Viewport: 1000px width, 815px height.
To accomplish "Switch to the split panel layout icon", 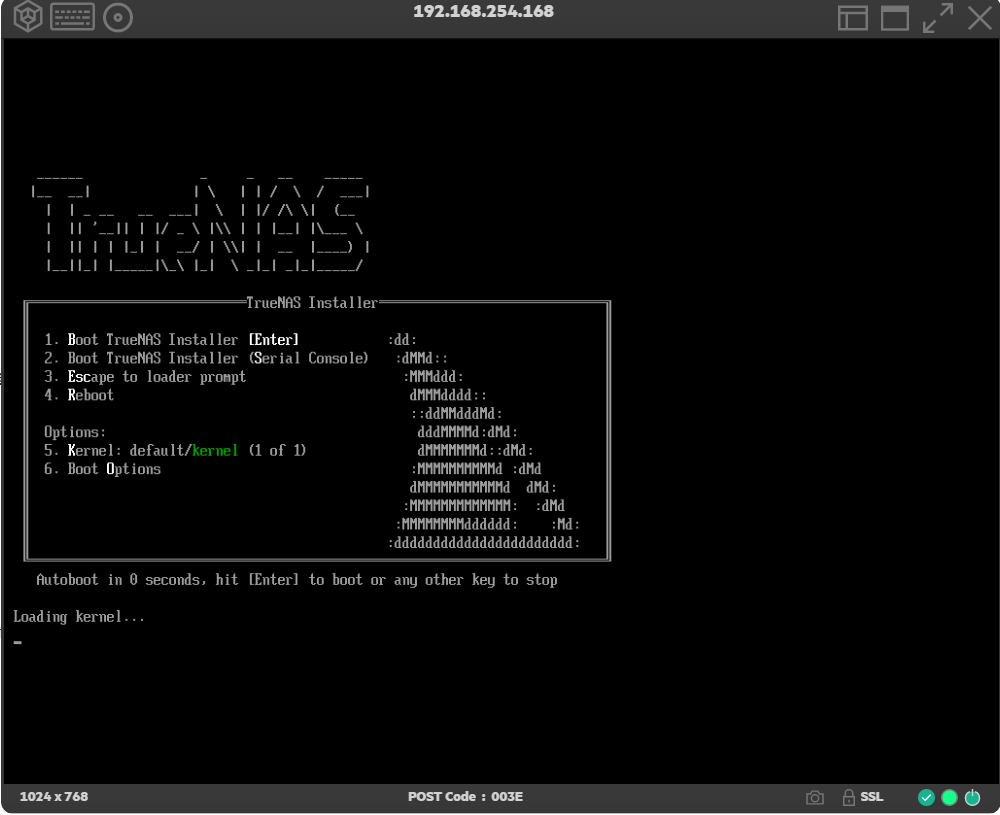I will point(852,18).
